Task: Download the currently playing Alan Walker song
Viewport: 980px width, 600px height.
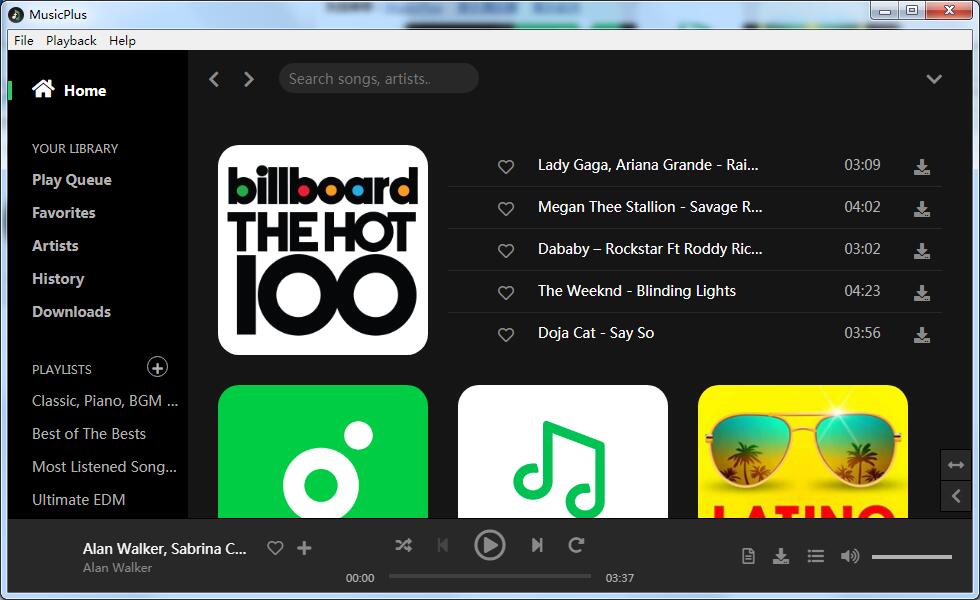Action: tap(781, 556)
